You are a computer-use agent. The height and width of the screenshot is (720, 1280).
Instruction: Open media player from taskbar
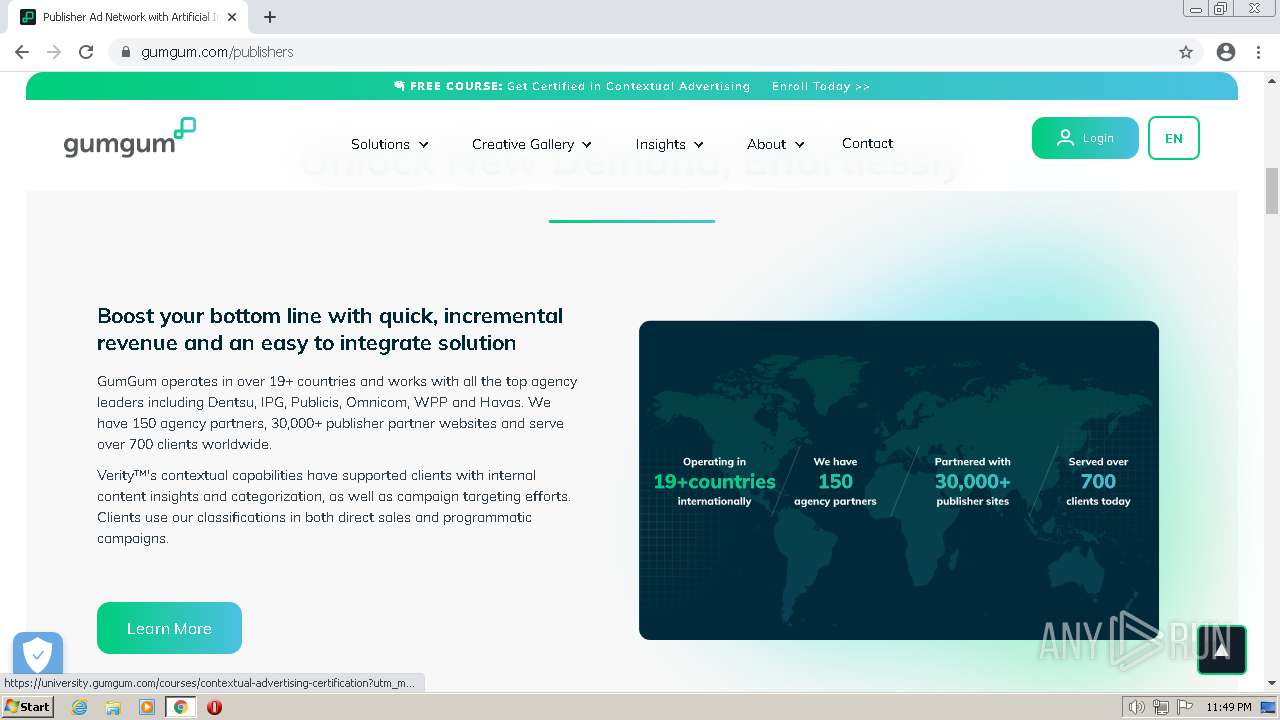[x=147, y=707]
